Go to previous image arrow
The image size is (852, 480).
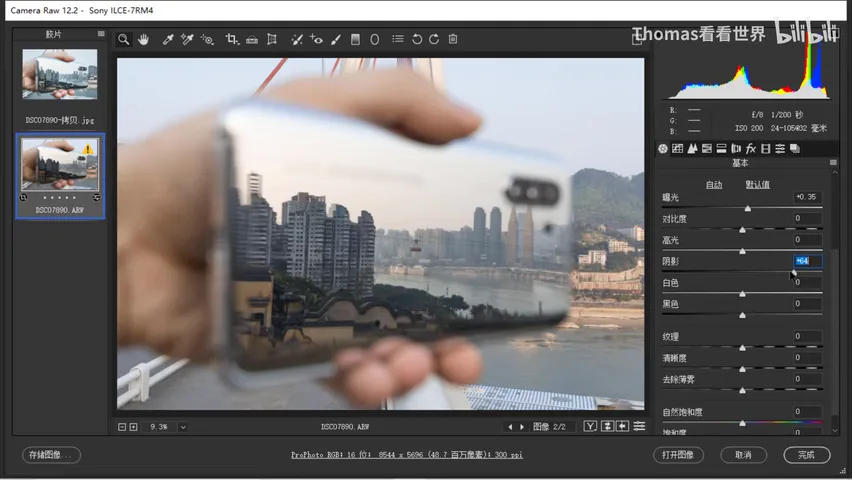(x=510, y=427)
